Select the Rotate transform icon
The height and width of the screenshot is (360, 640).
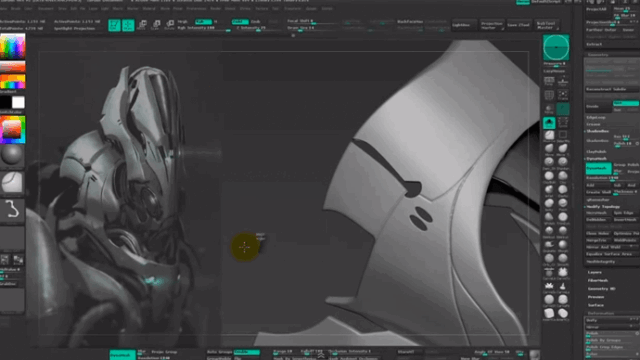169,25
